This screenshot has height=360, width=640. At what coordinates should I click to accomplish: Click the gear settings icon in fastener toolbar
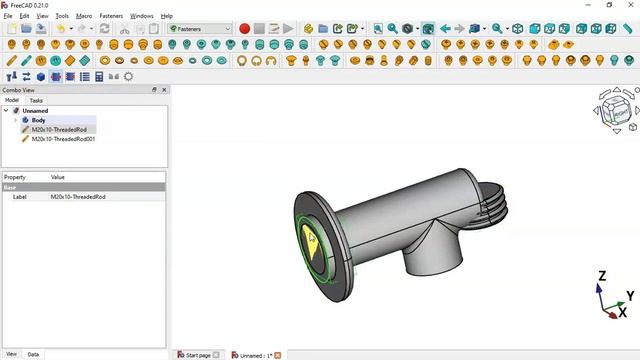[x=128, y=76]
